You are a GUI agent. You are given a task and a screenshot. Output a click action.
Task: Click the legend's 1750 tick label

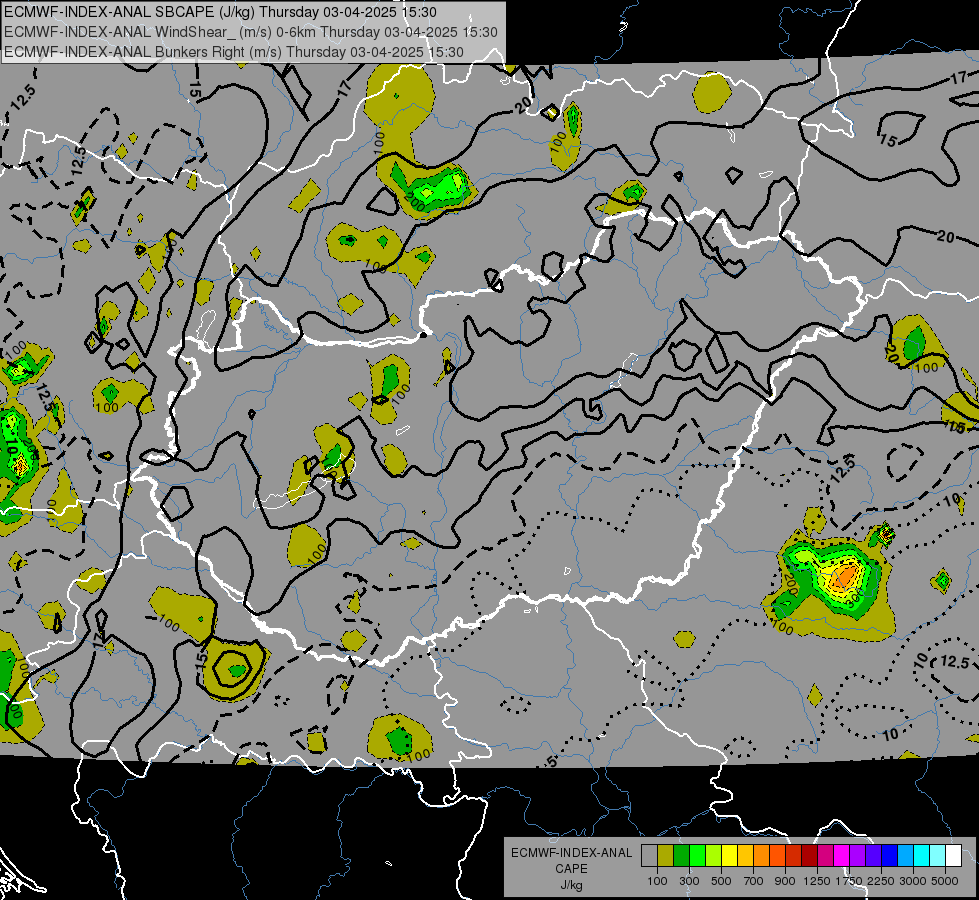pos(849,881)
